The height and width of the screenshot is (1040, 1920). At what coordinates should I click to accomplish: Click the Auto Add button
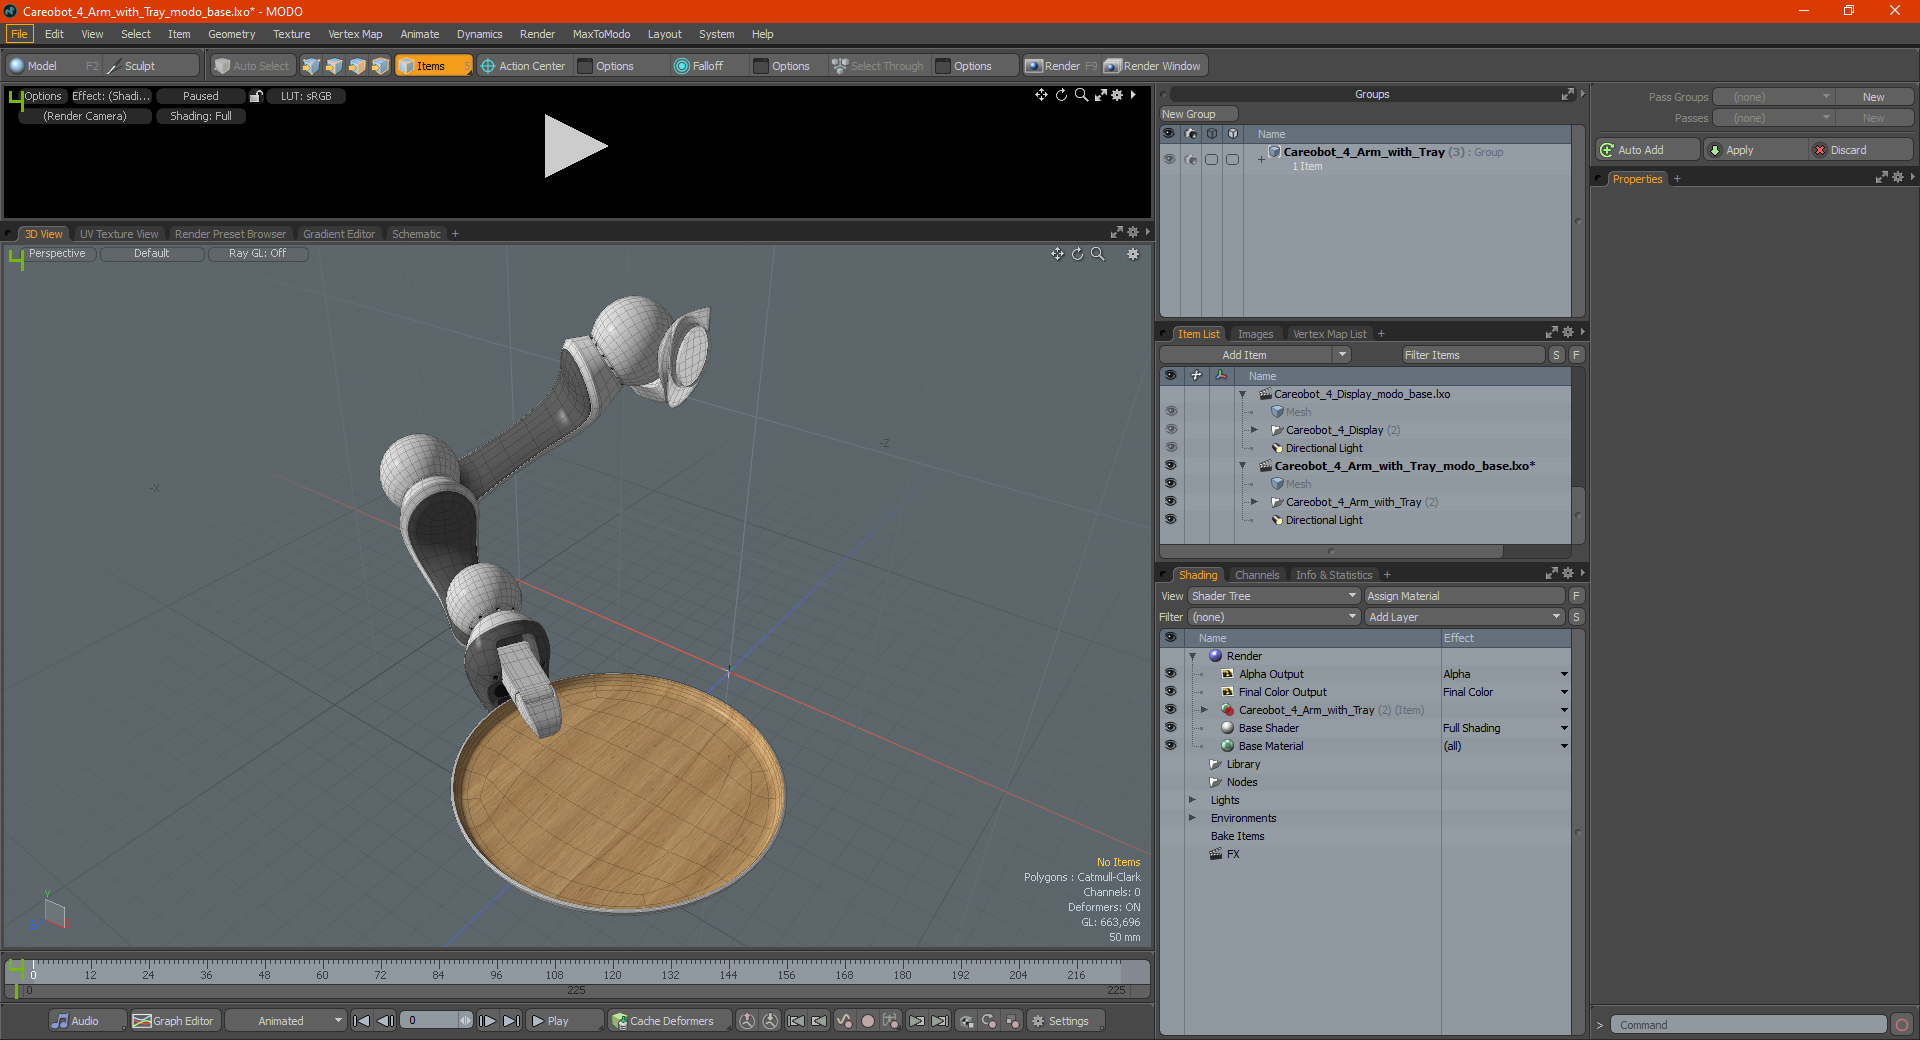coord(1647,150)
